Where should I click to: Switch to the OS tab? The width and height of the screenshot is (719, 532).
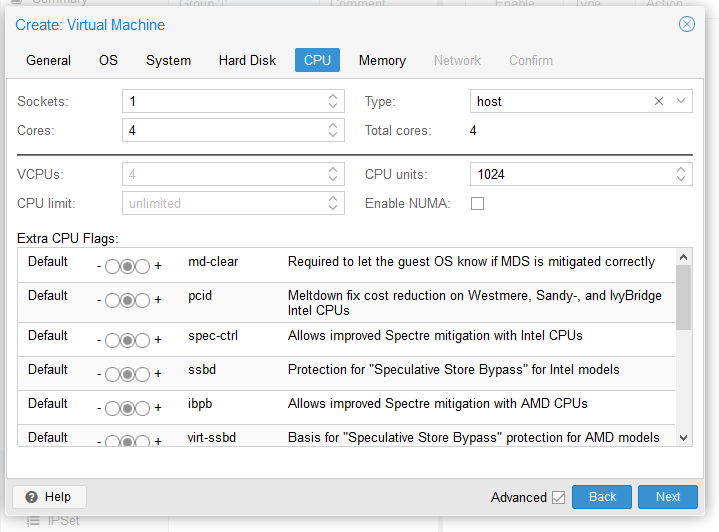108,60
